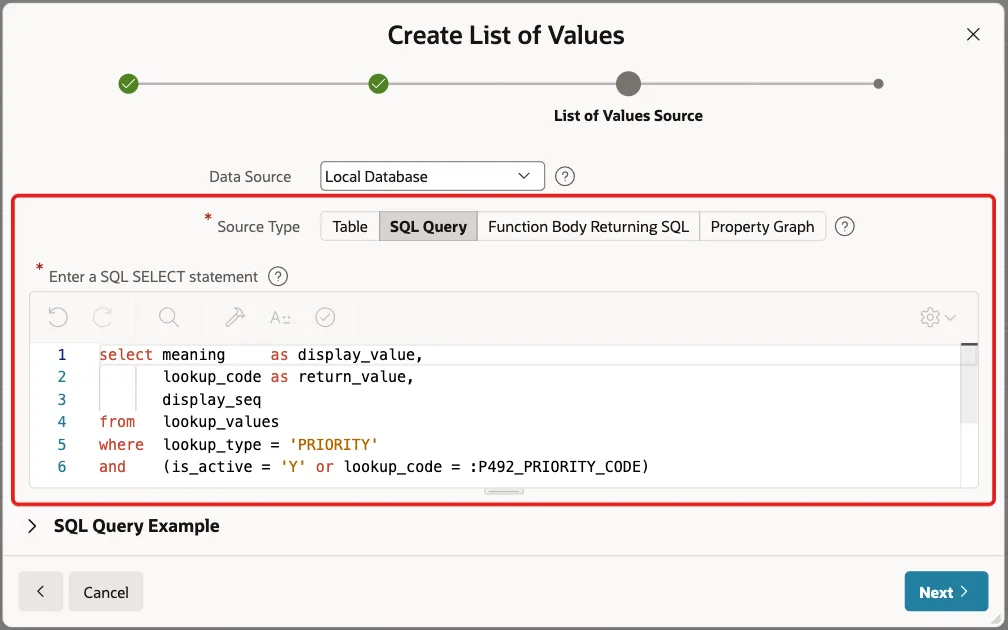
Task: Click the autocomplete A: icon
Action: click(x=280, y=317)
